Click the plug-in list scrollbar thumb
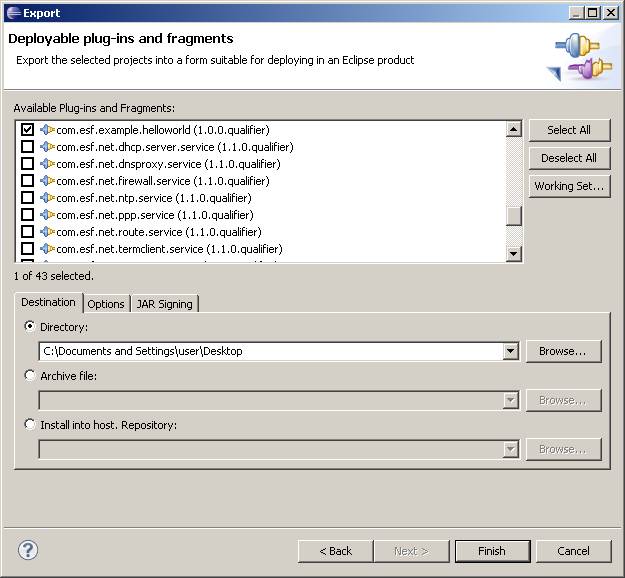 (x=514, y=216)
